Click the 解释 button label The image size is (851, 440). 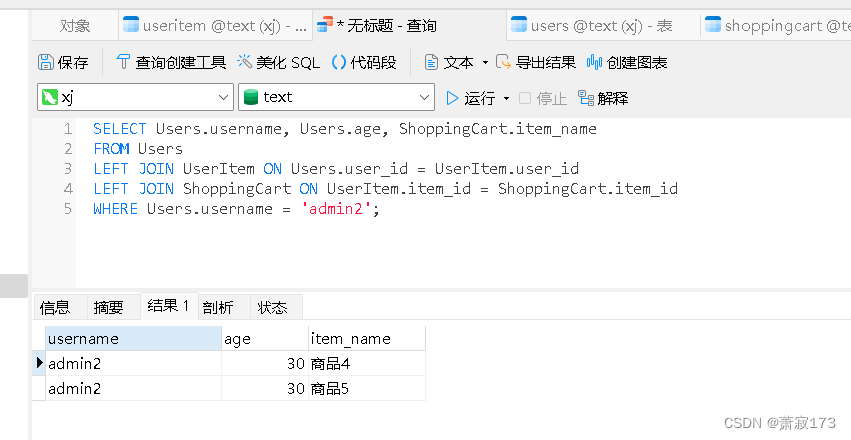pos(613,98)
